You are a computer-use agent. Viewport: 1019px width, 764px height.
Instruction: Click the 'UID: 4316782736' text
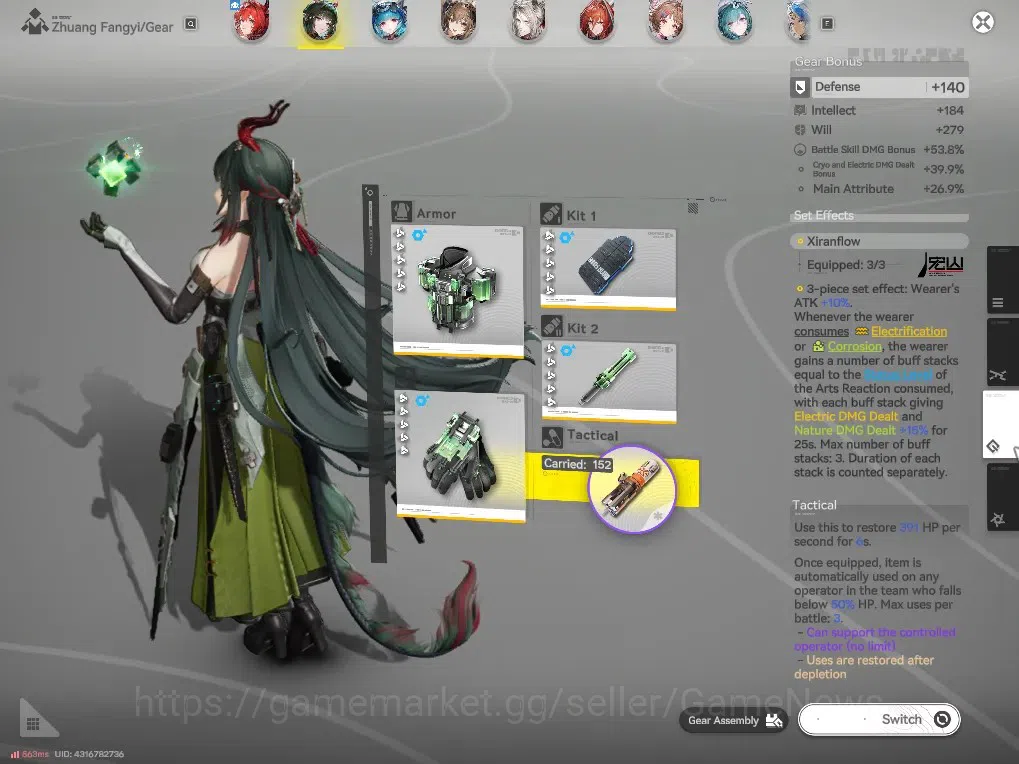[x=89, y=754]
